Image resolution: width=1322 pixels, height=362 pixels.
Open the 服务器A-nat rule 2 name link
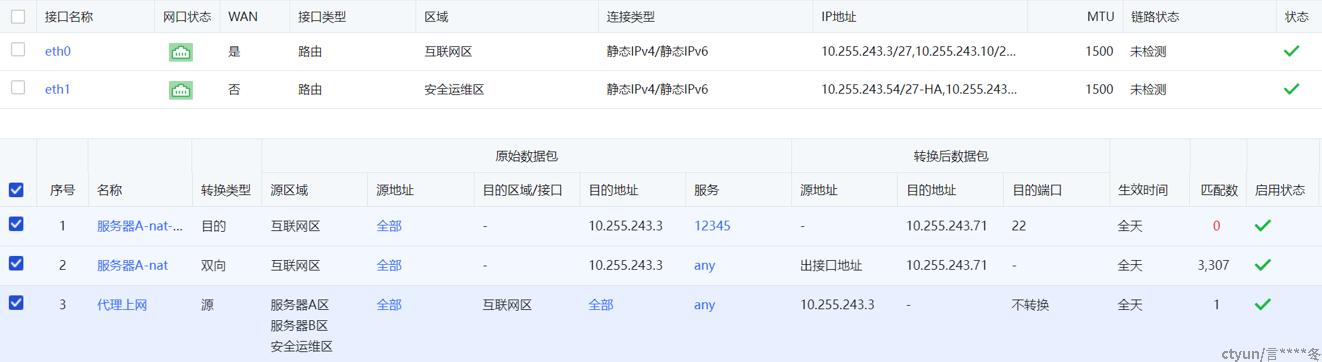tap(132, 265)
